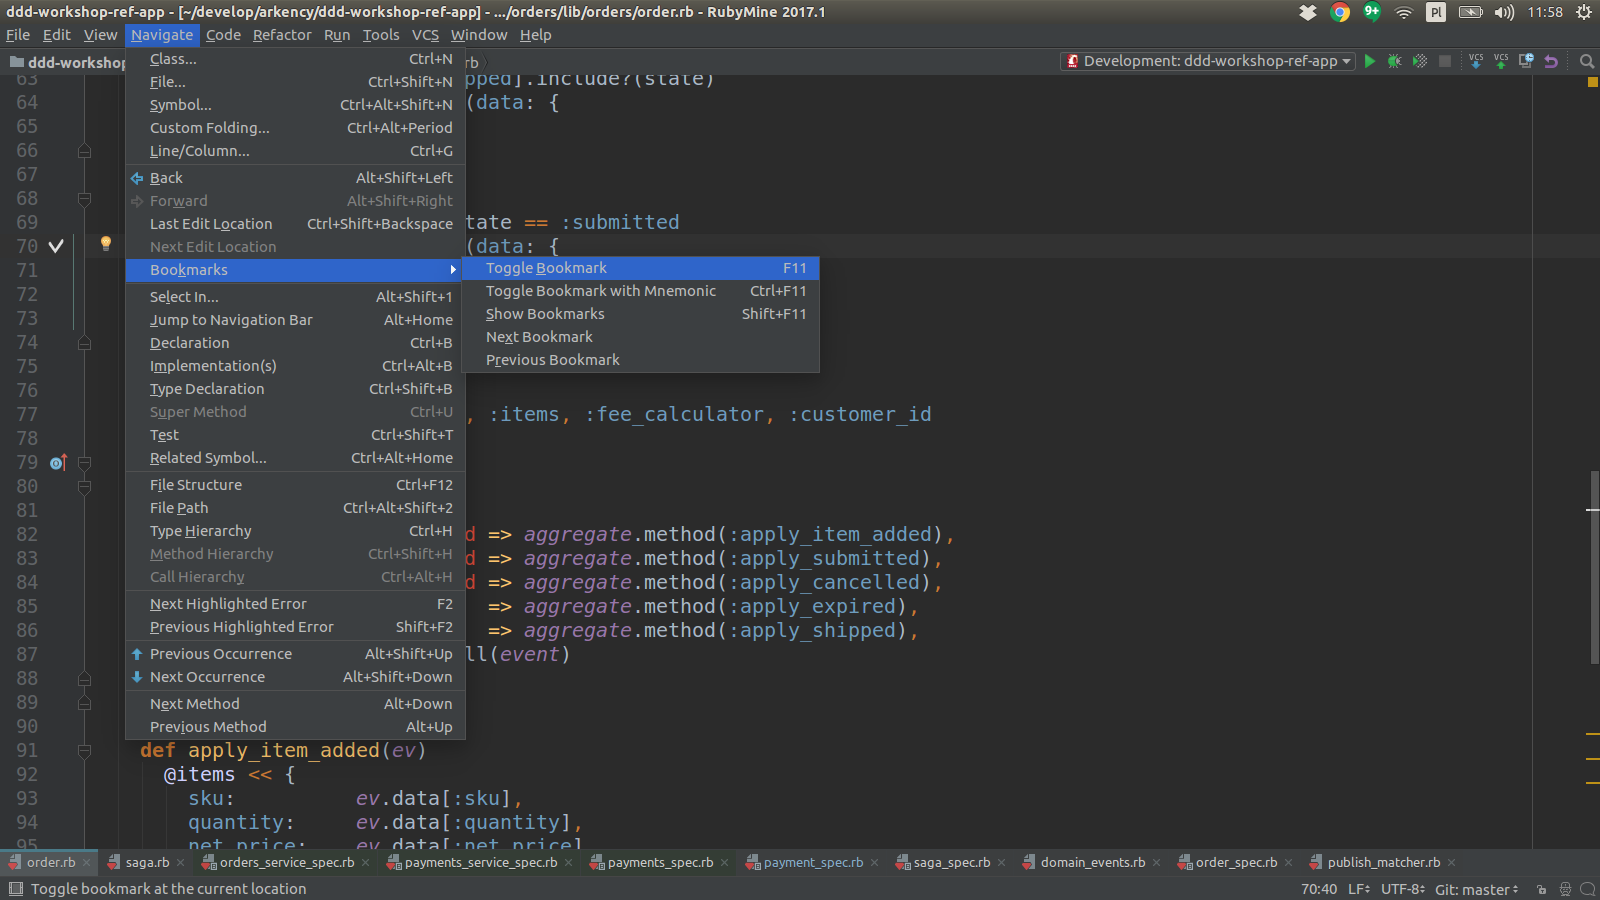The image size is (1600, 900).
Task: Run with coverage icon in the toolbar
Action: click(x=1419, y=61)
